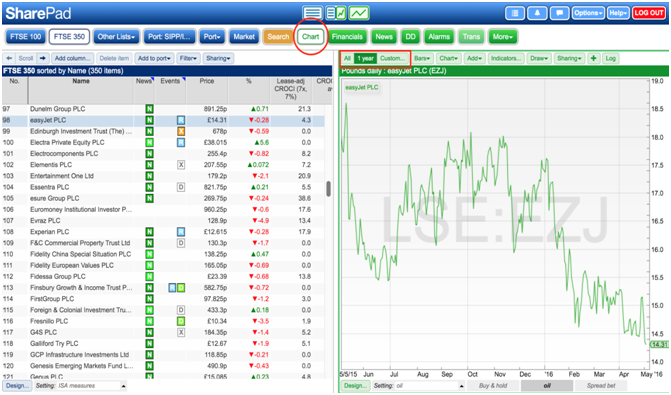Select the Evraz PLC row

point(163,221)
